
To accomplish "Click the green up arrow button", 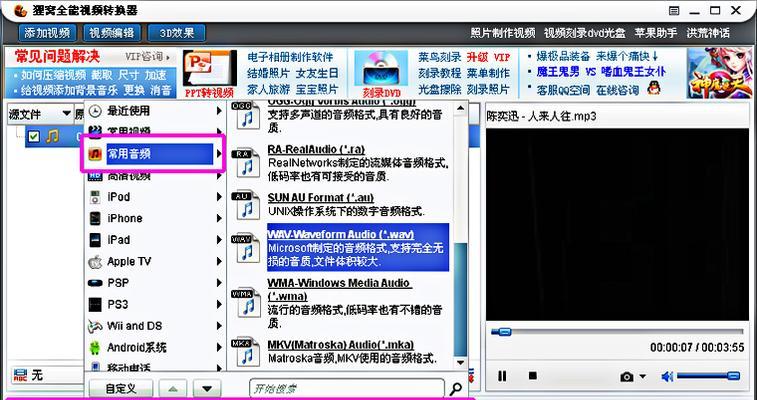I will (174, 389).
